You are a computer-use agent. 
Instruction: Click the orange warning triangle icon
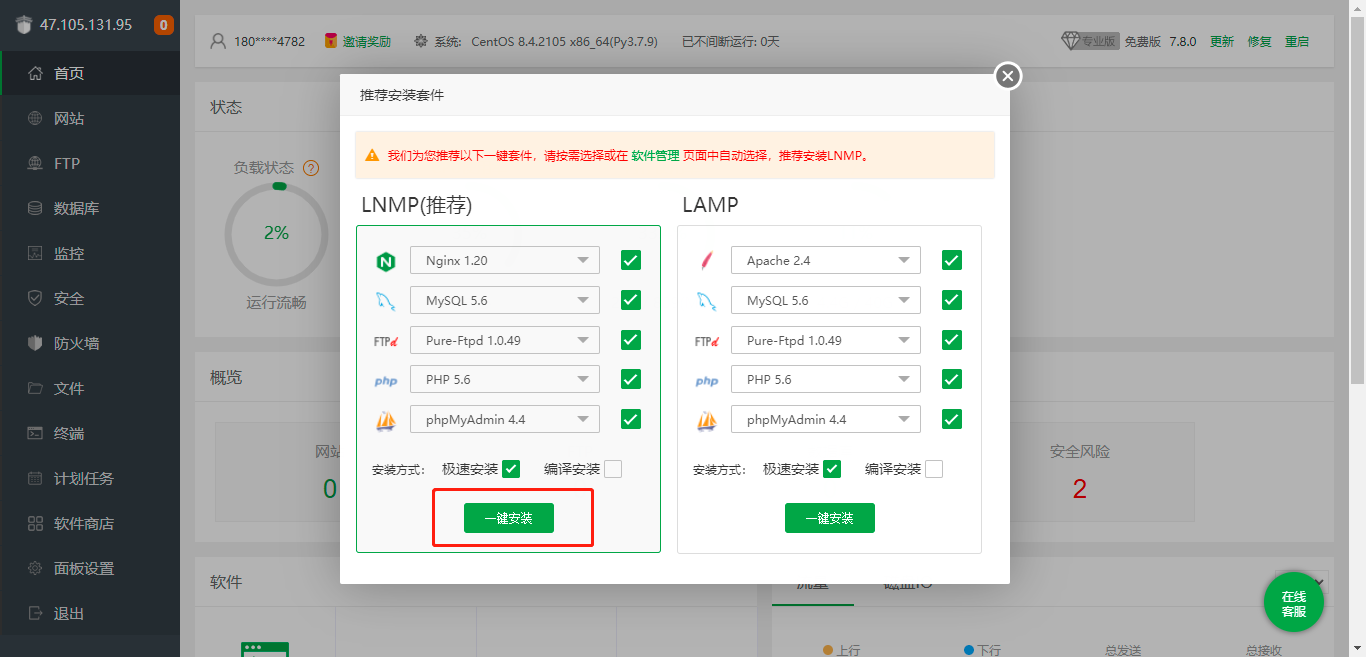pyautogui.click(x=372, y=156)
